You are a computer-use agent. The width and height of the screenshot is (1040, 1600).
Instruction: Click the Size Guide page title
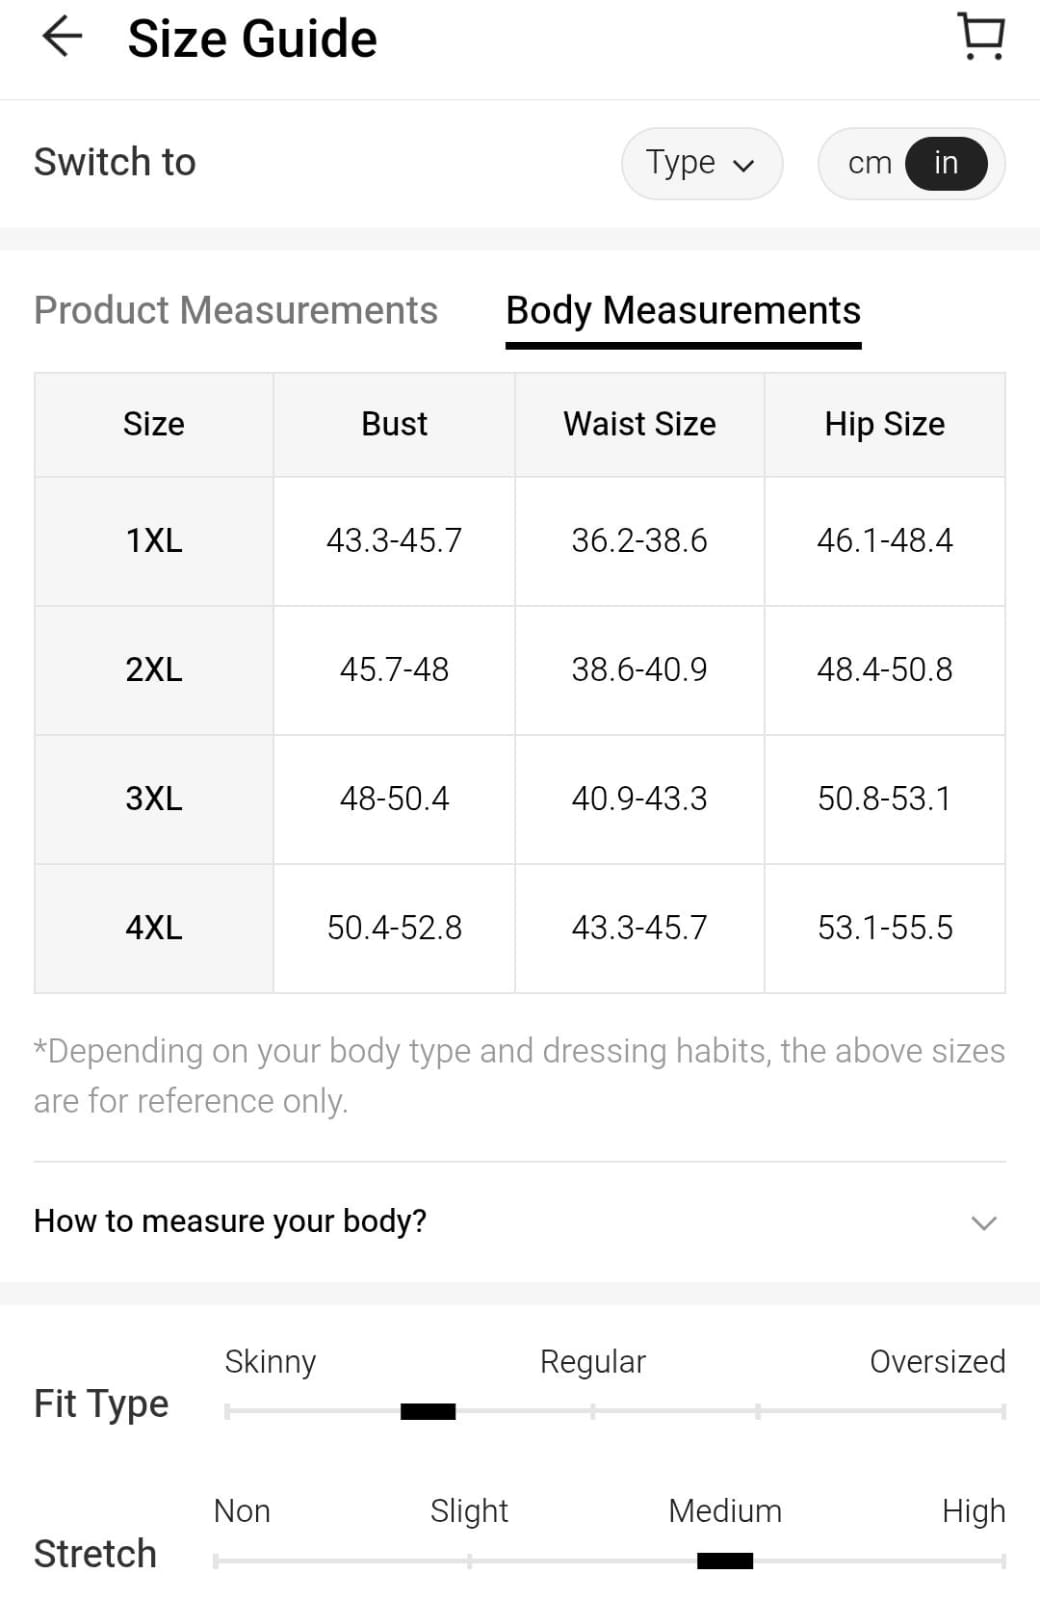coord(252,39)
